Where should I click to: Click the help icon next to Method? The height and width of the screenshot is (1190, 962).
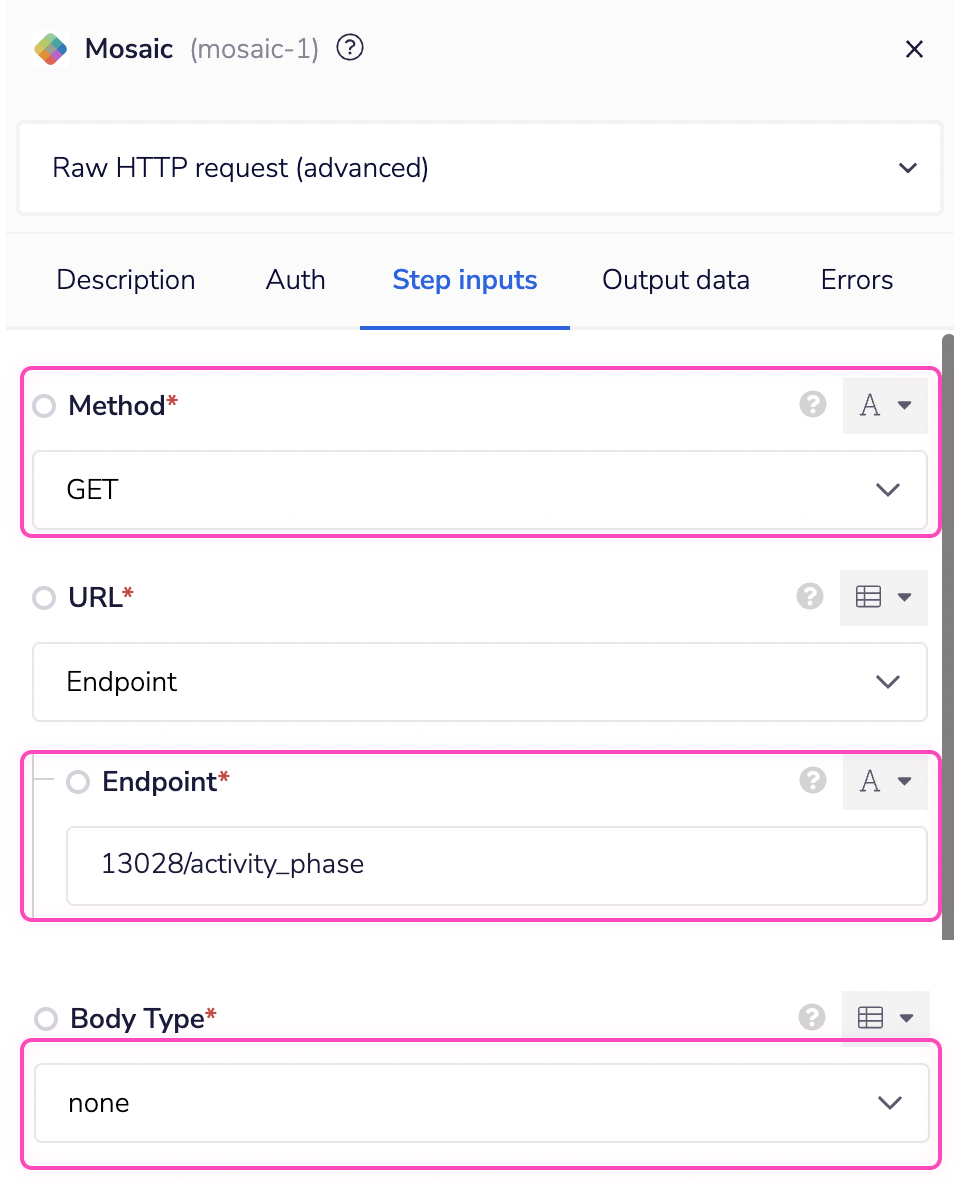[813, 405]
